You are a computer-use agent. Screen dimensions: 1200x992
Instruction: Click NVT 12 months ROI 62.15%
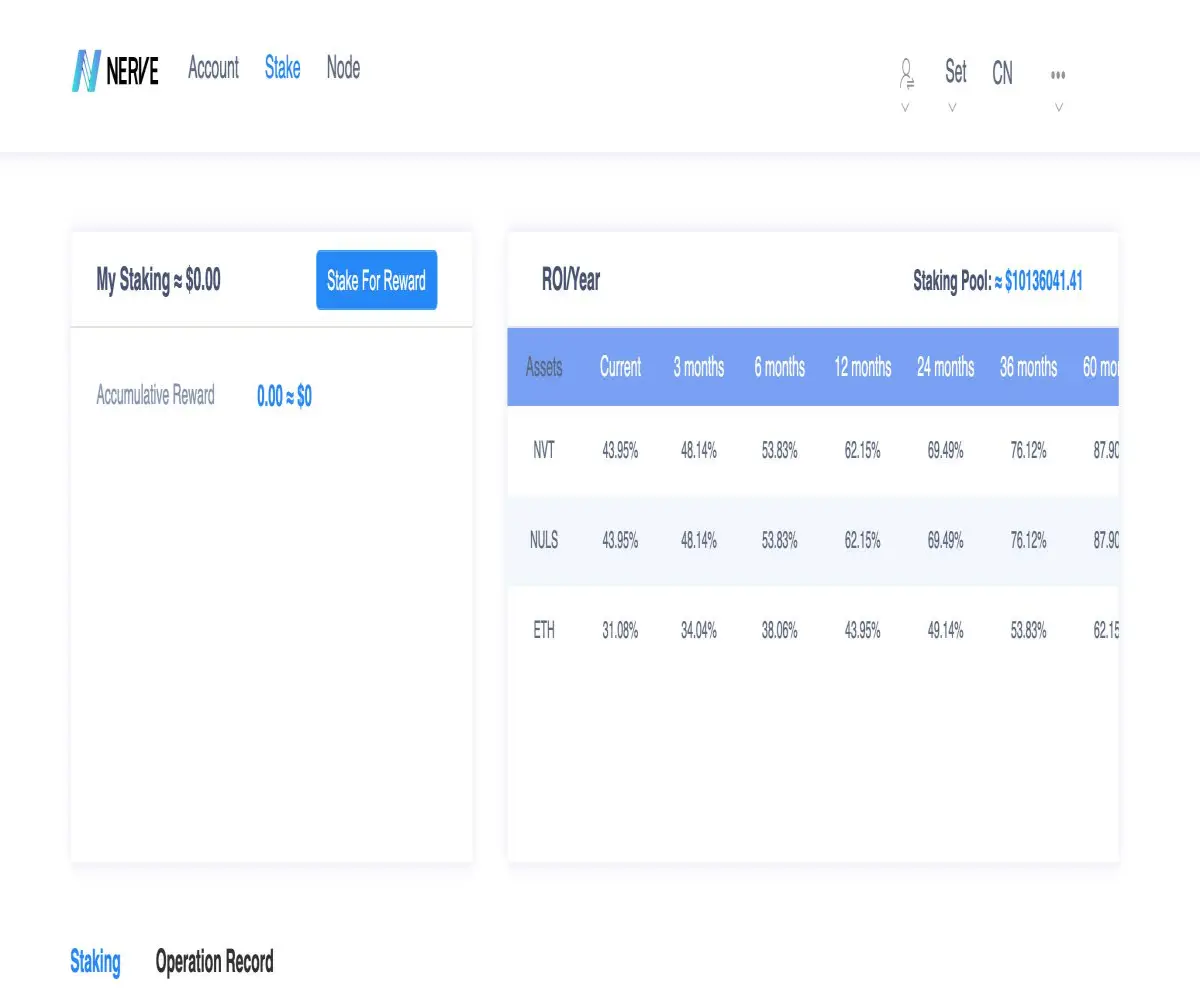tap(862, 451)
